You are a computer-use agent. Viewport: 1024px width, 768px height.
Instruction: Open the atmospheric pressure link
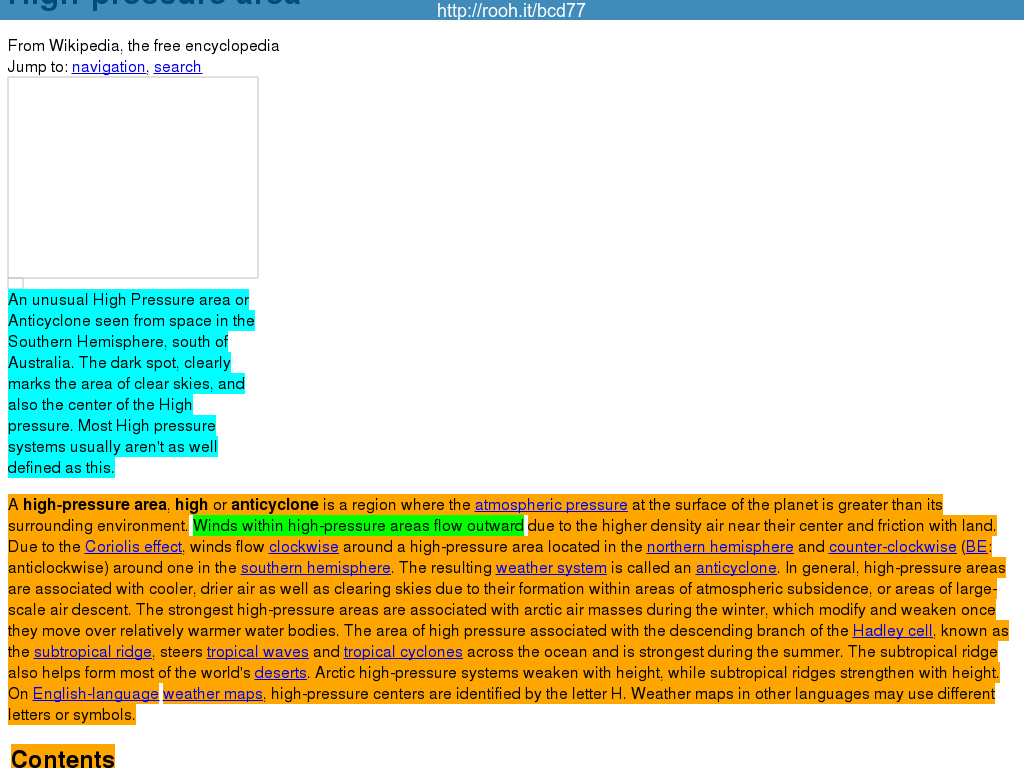(x=551, y=505)
